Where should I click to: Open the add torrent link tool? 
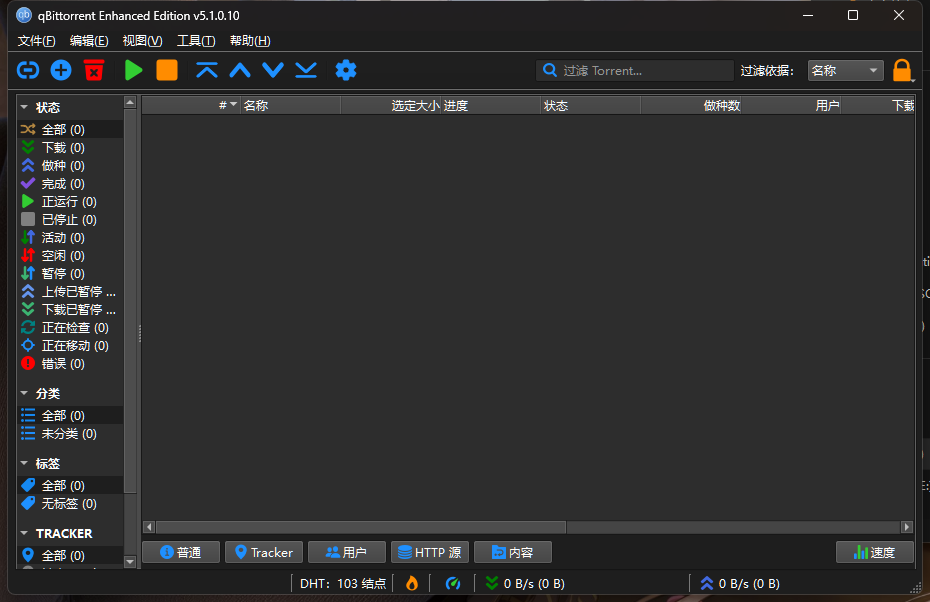tap(28, 70)
